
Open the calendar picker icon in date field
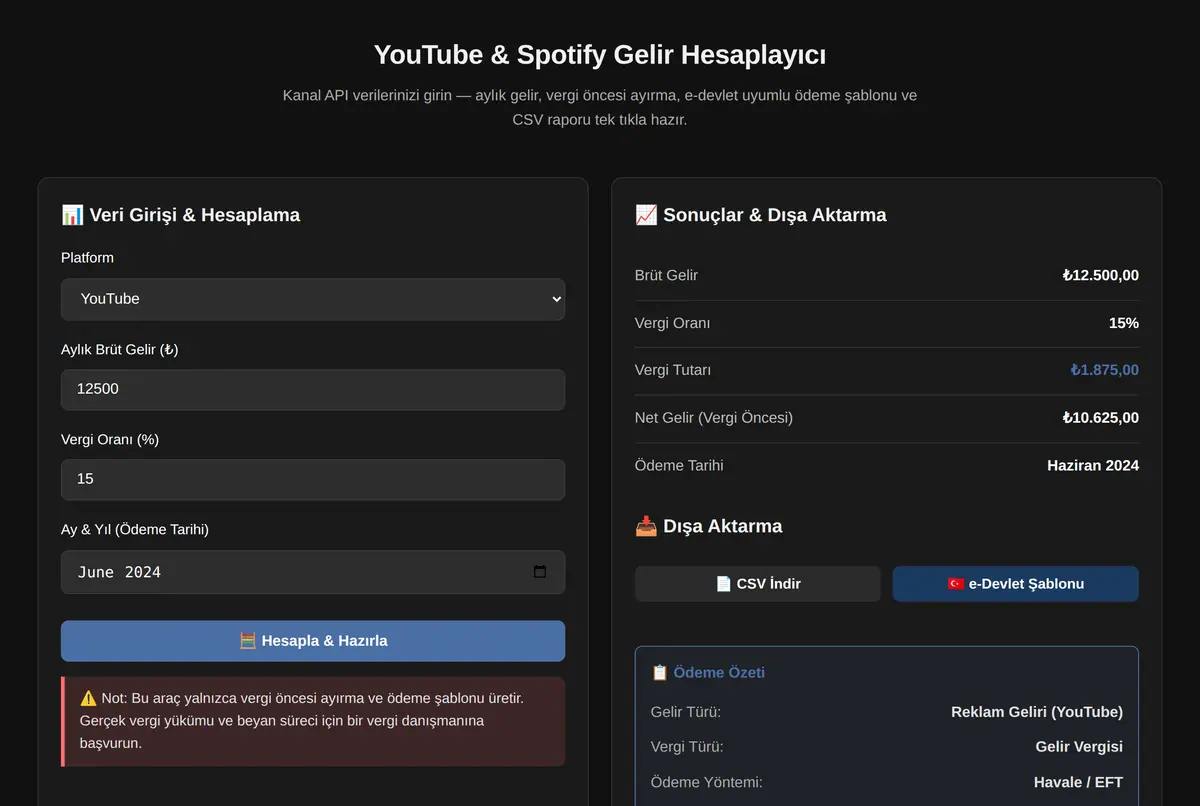[540, 572]
